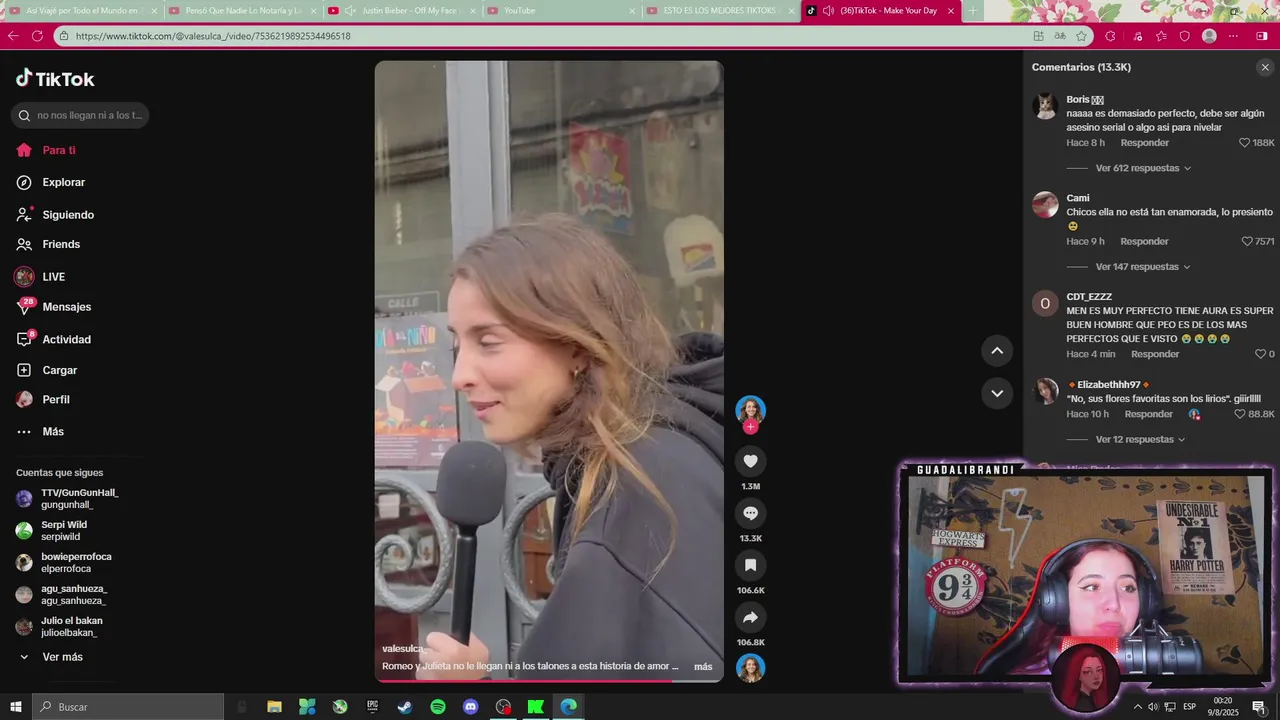Open a new browser tab
Image resolution: width=1280 pixels, height=720 pixels.
click(x=972, y=11)
